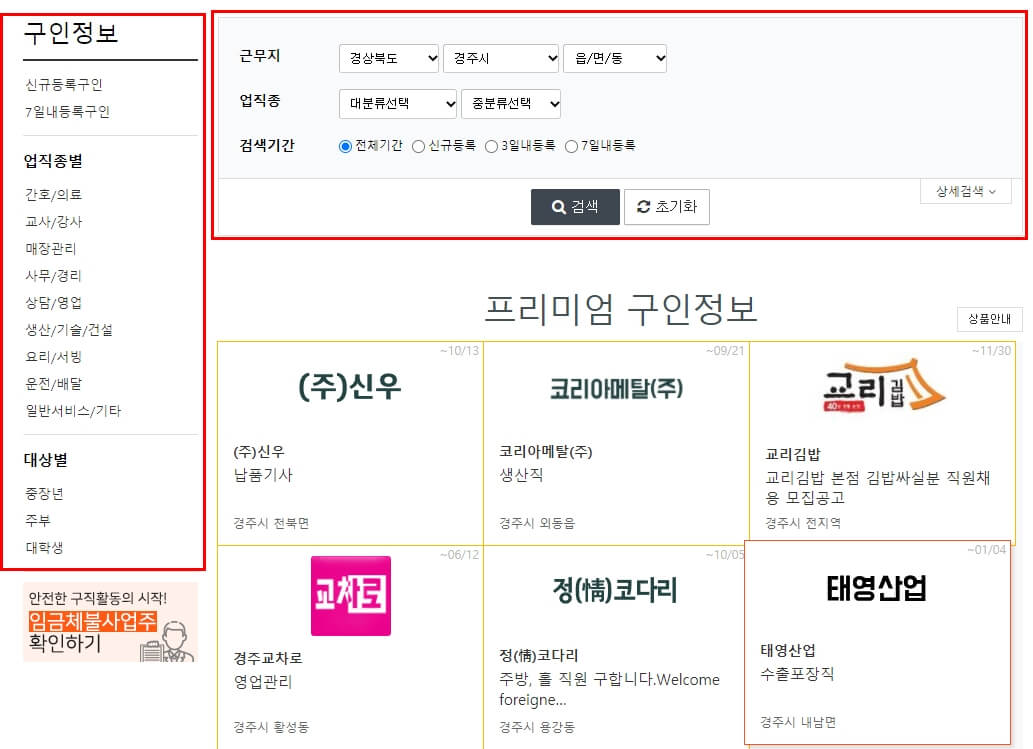Select the 신규등록 search period option
The image size is (1033, 749).
[417, 145]
